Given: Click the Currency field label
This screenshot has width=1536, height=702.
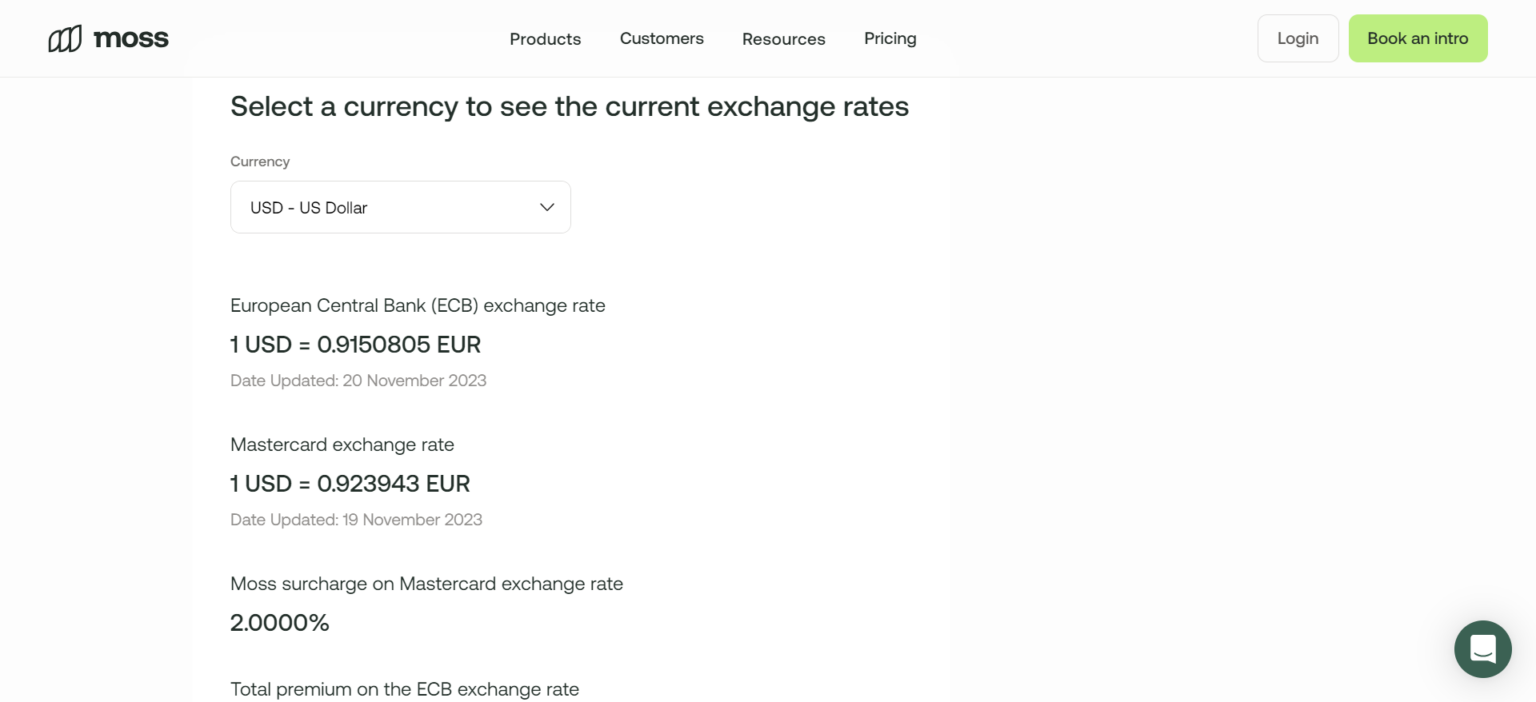Looking at the screenshot, I should click(x=260, y=161).
